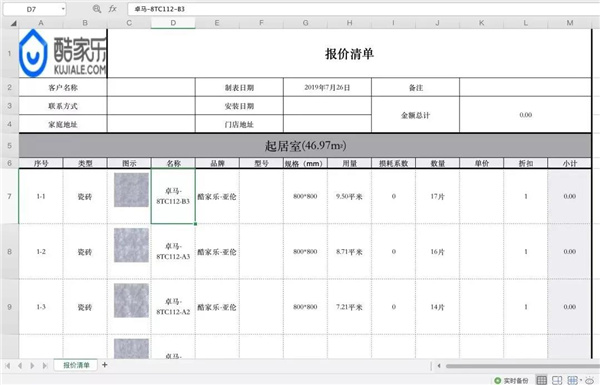
Task: Go to previous sheet navigation arrow
Action: coord(20,365)
